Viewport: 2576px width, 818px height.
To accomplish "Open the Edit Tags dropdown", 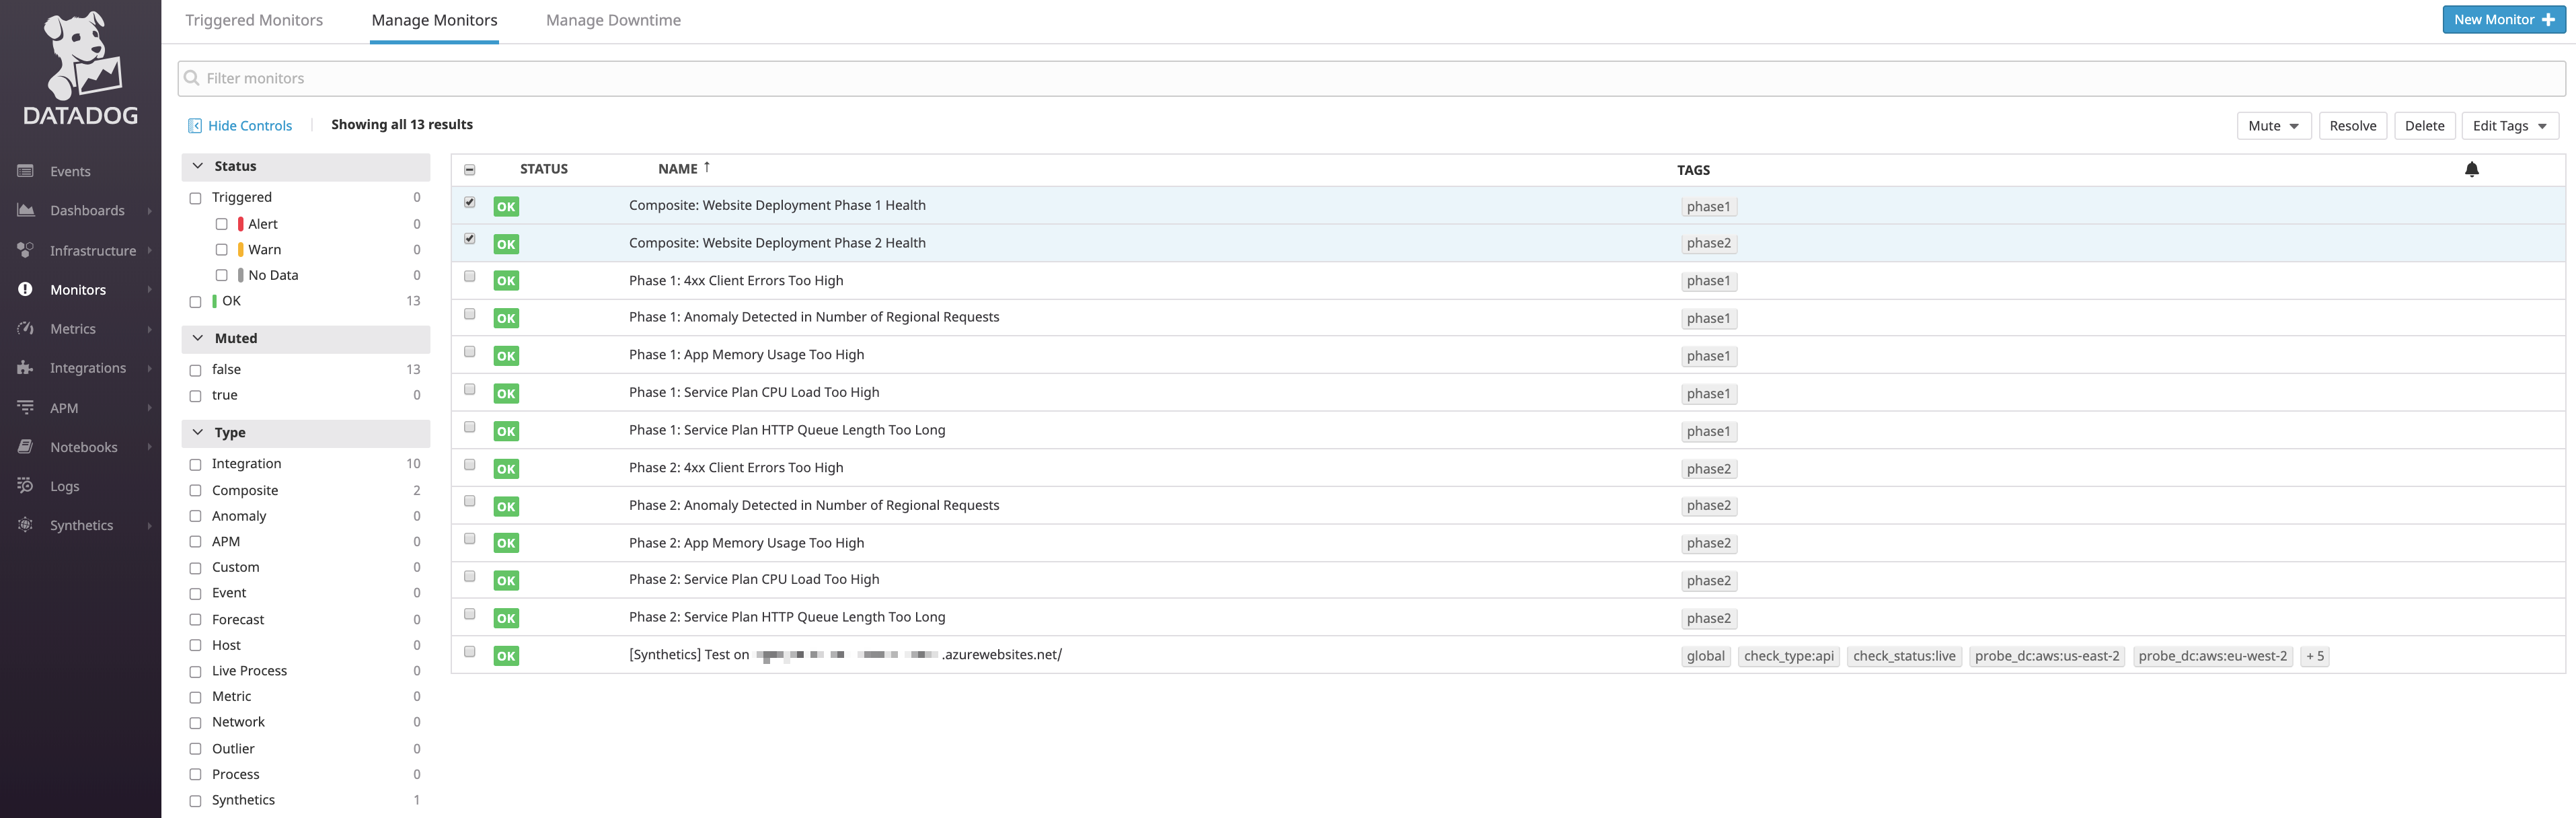I will (2509, 125).
